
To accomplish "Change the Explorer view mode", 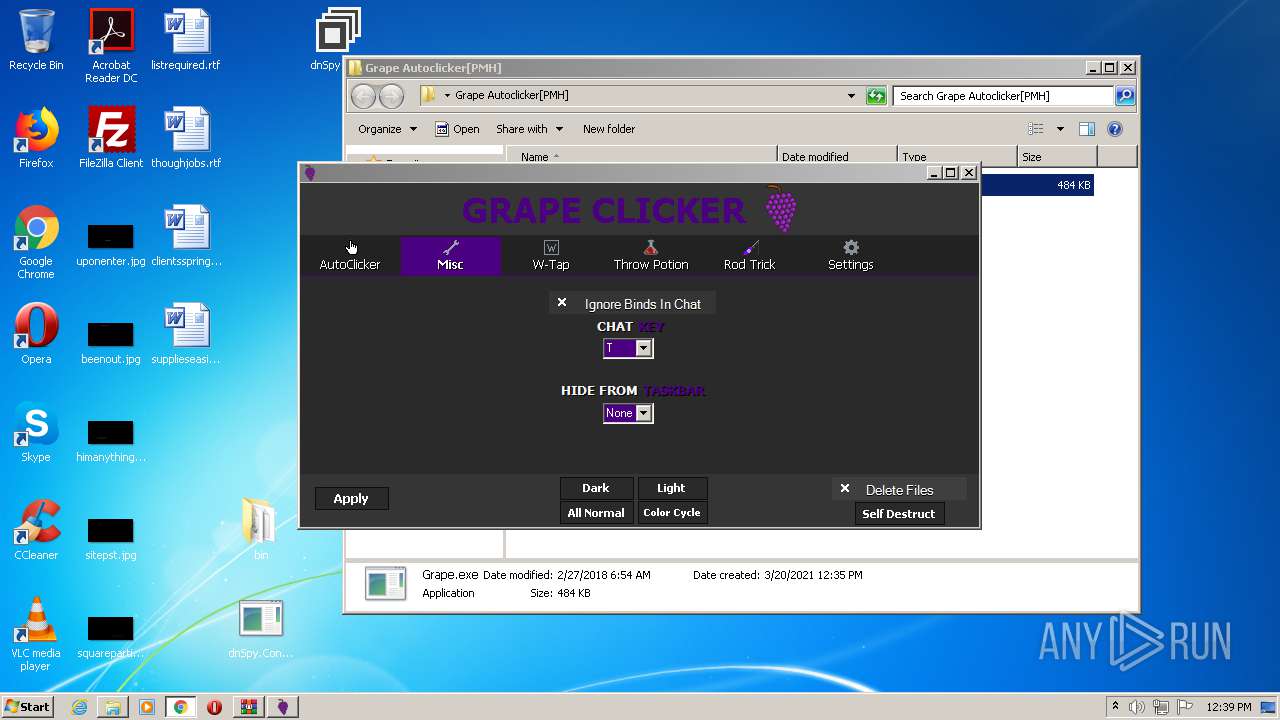I will coord(1036,129).
